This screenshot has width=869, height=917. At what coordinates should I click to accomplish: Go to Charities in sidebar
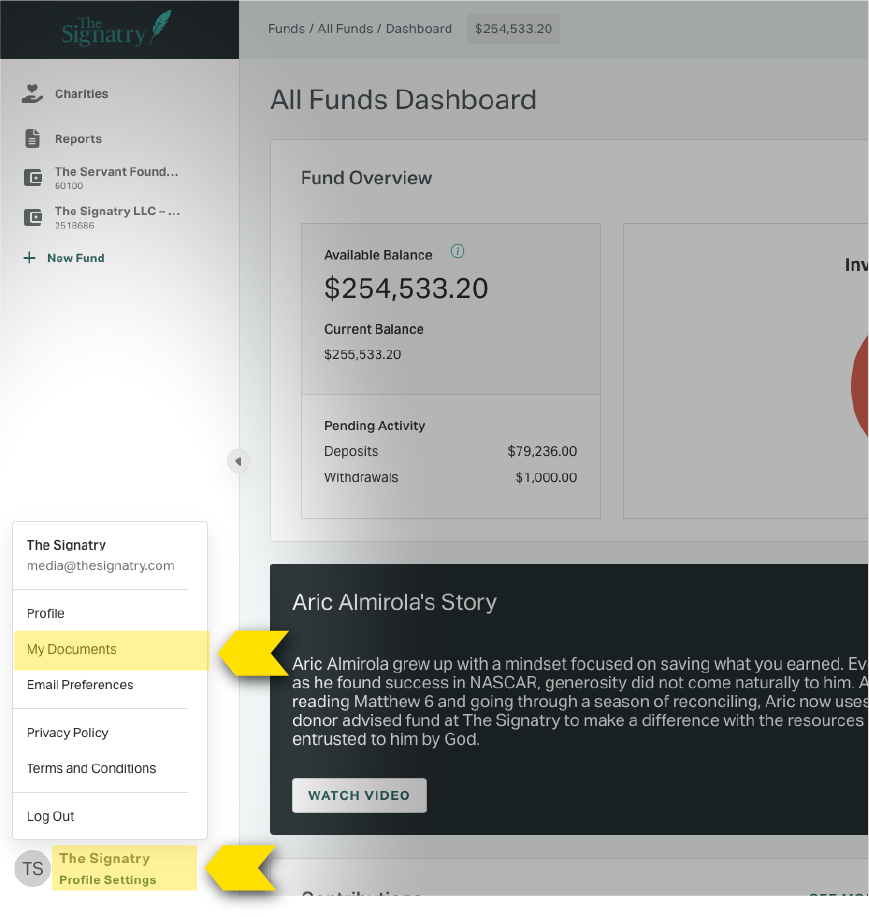(82, 94)
